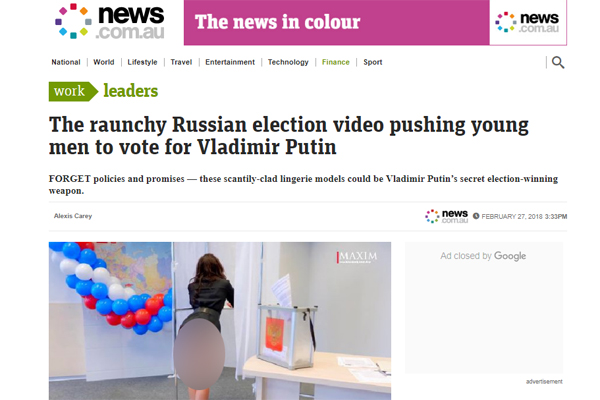600x400 pixels.
Task: Click author name Alexis Carey
Action: [x=73, y=216]
